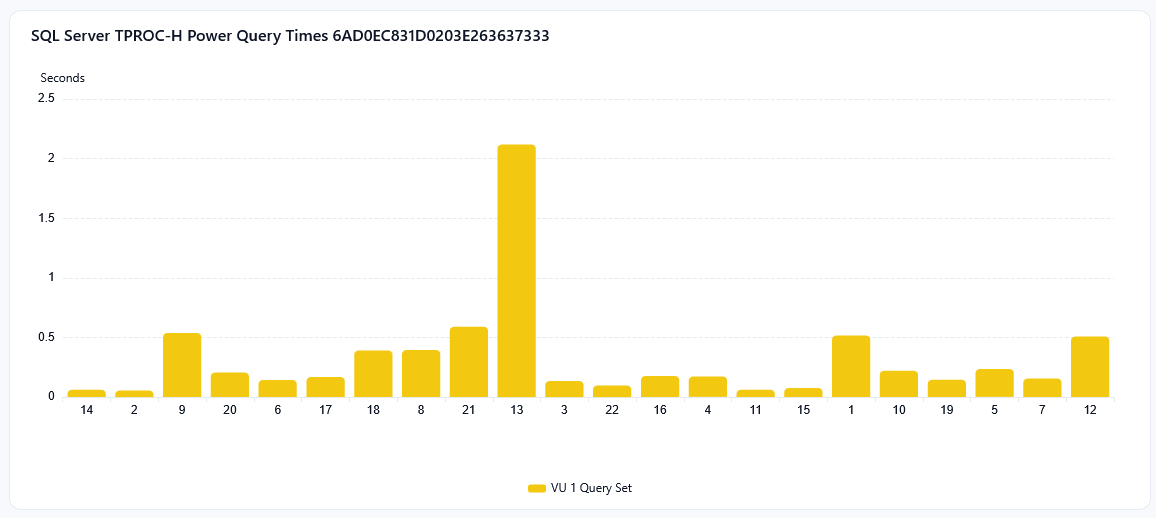
Task: Select the bar for query 20
Action: [x=230, y=385]
